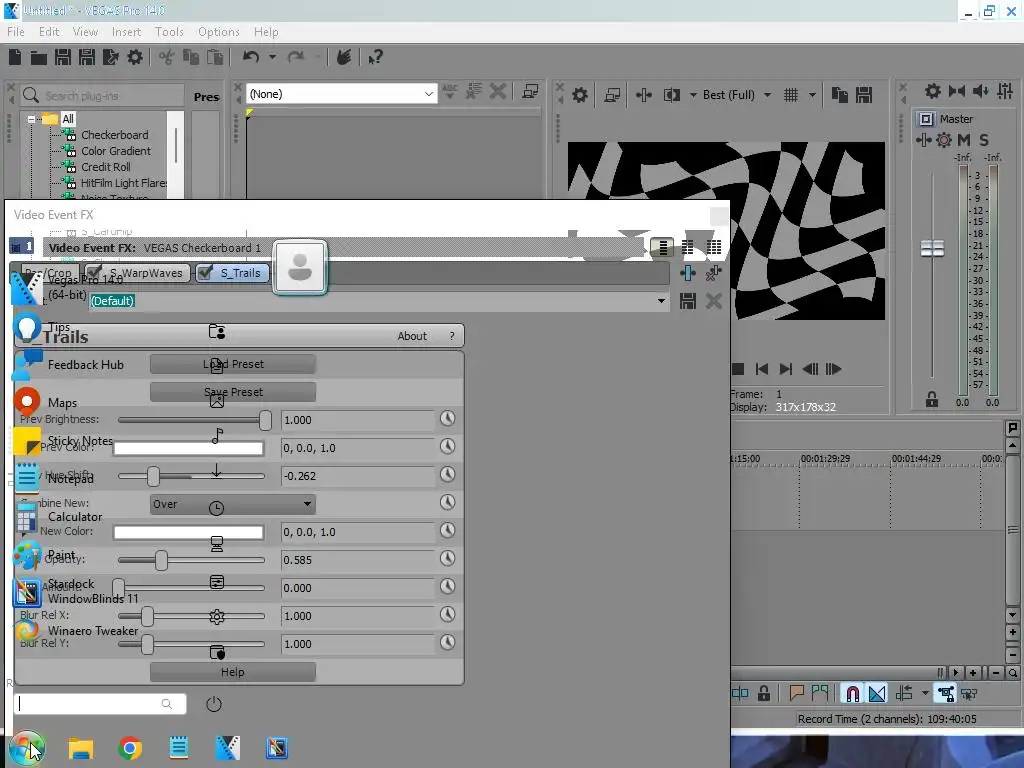The height and width of the screenshot is (768, 1024).
Task: Click the Prev Brightness slider handle
Action: point(264,420)
